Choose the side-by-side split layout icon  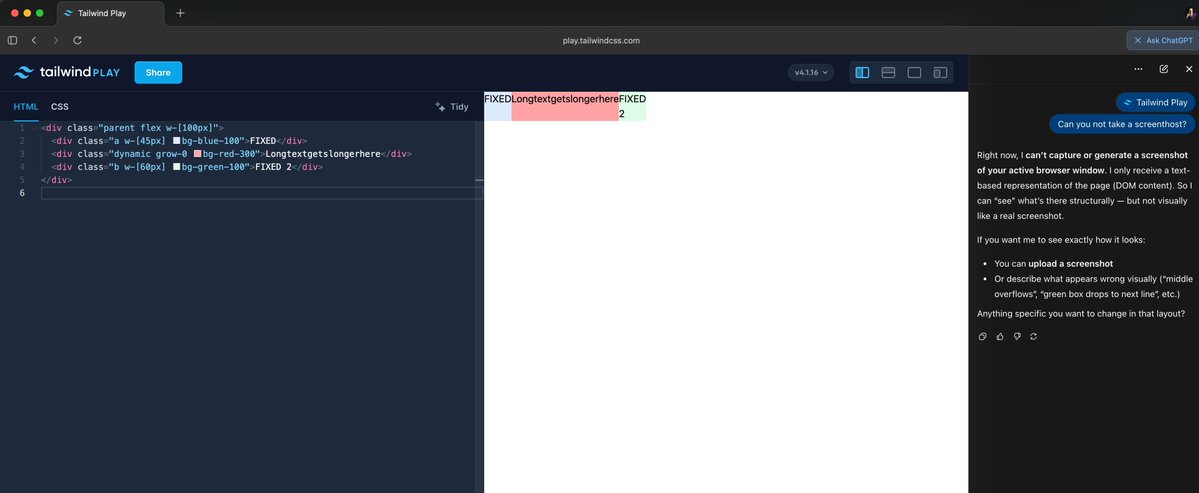(862, 73)
